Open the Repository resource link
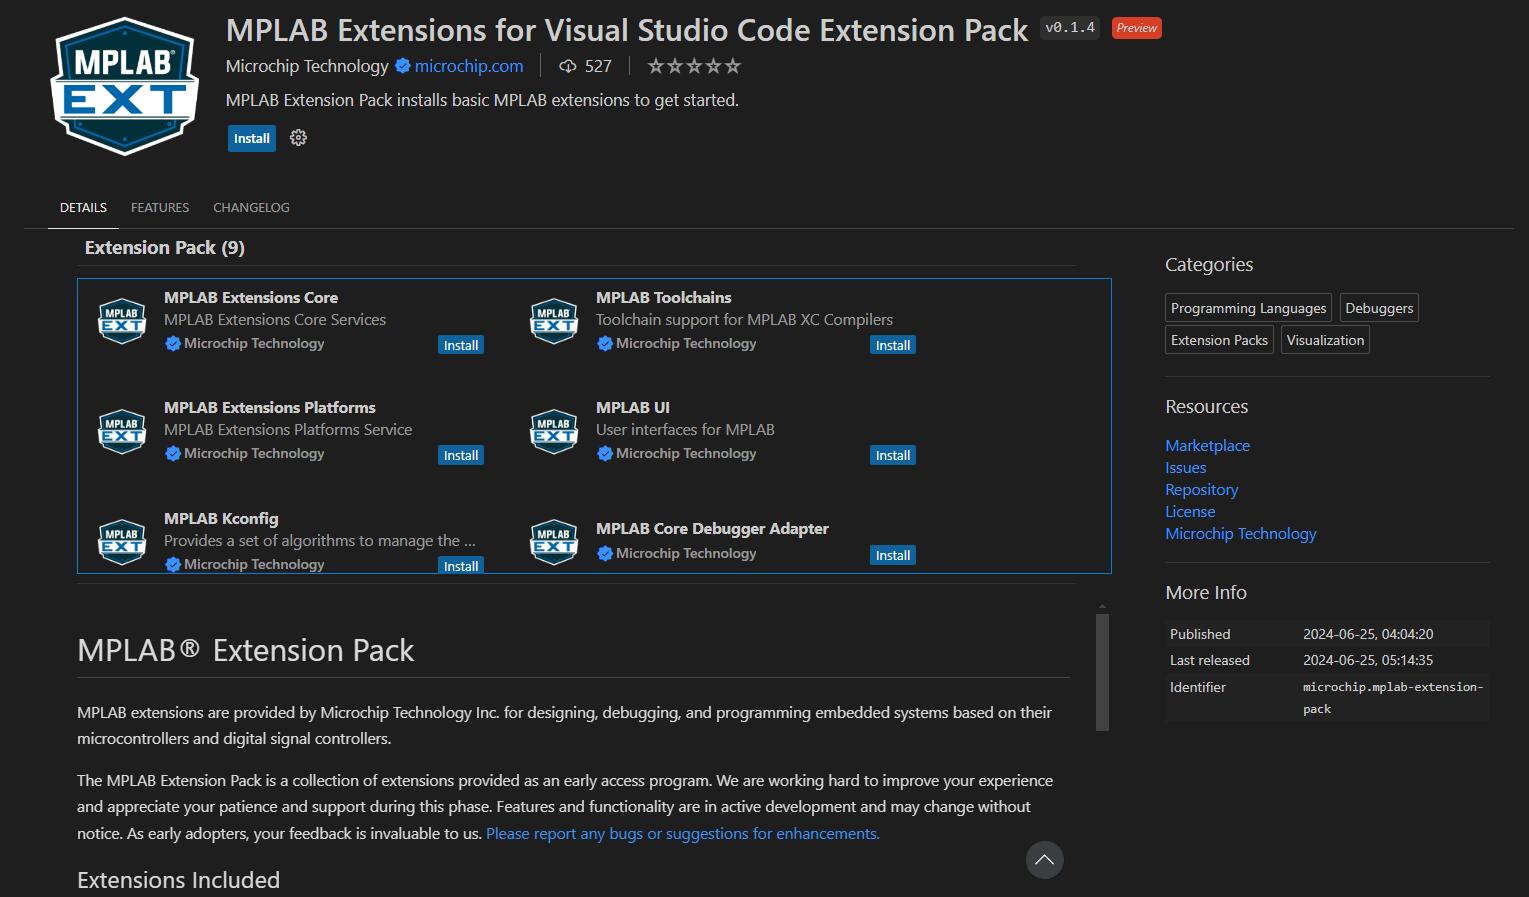 1201,490
